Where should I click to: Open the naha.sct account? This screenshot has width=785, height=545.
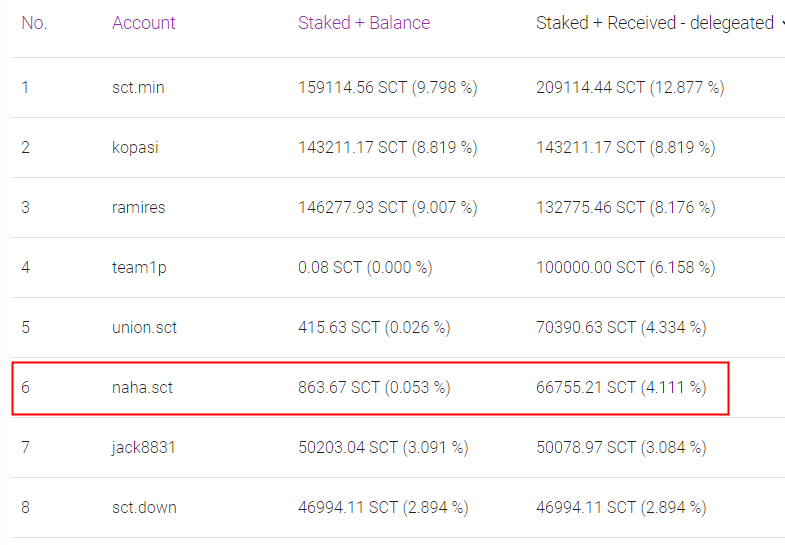142,387
